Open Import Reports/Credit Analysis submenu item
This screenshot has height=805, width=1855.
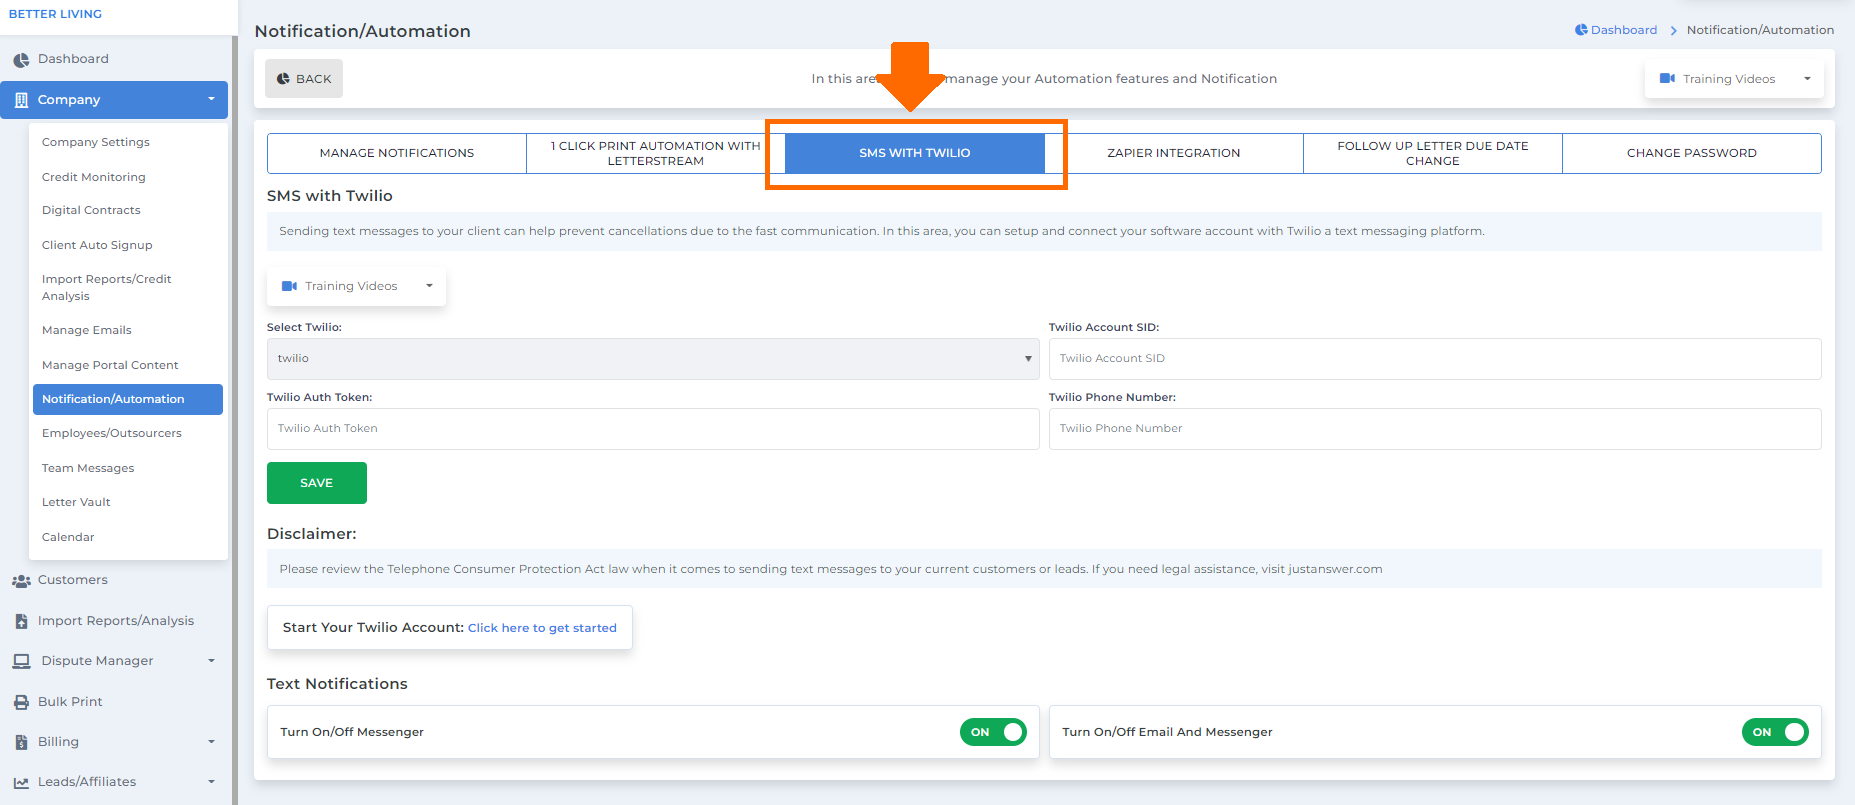(x=107, y=288)
